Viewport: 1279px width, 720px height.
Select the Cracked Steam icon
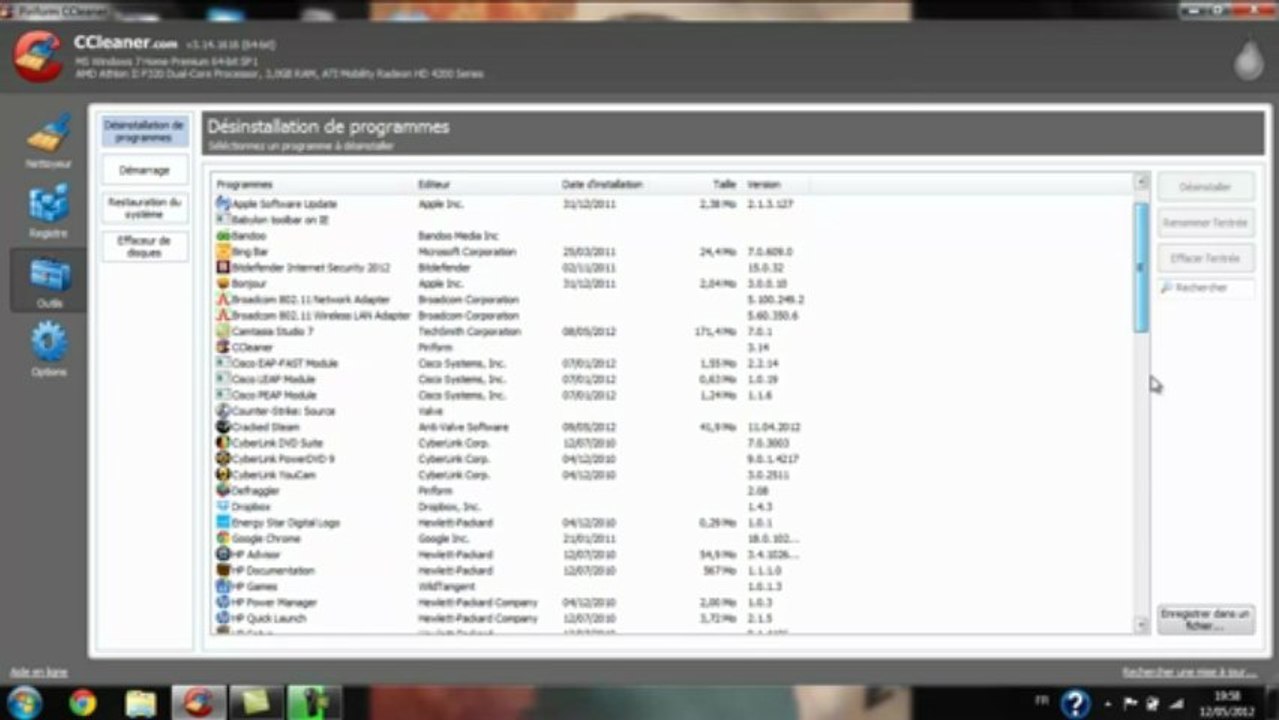click(x=223, y=427)
